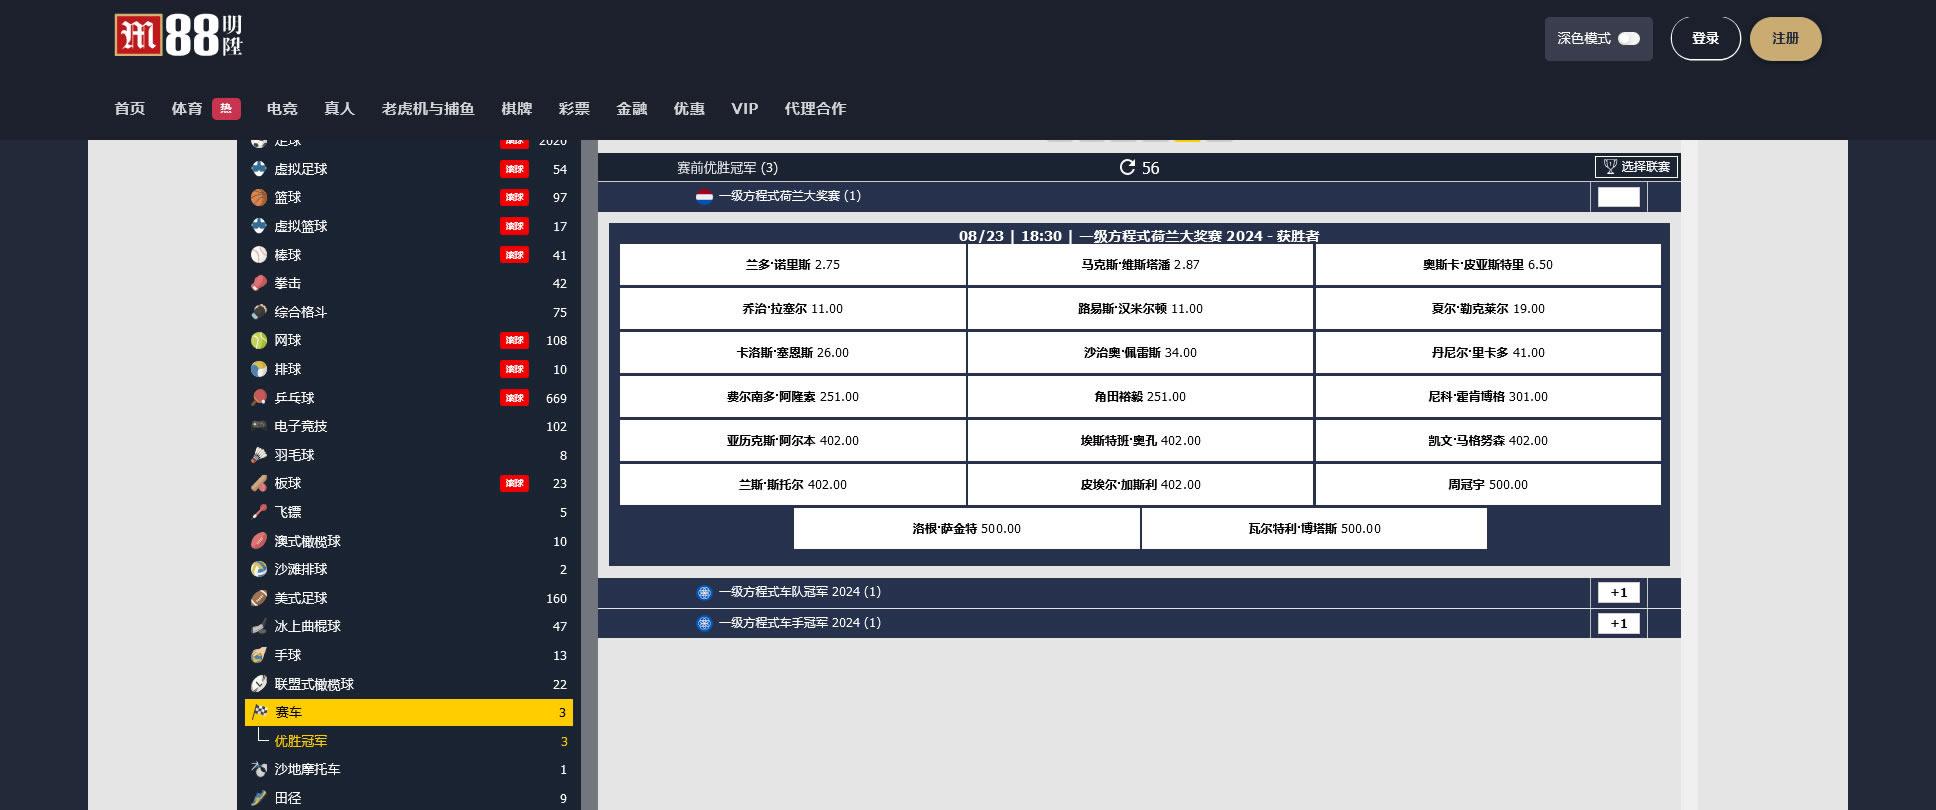The width and height of the screenshot is (1936, 810).
Task: Bet on 洛根·萨金特 at 500.00
Action: pos(967,529)
